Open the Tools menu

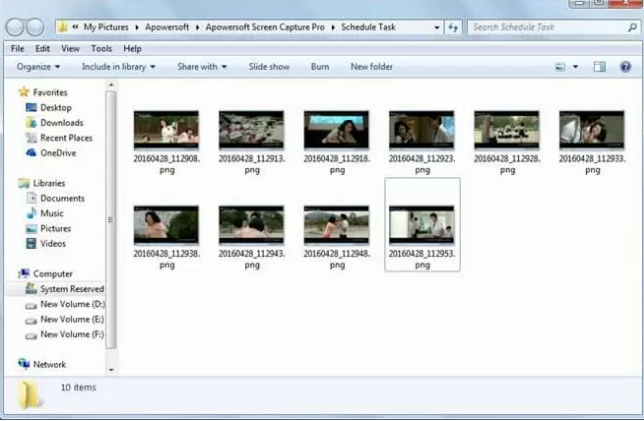(x=101, y=48)
